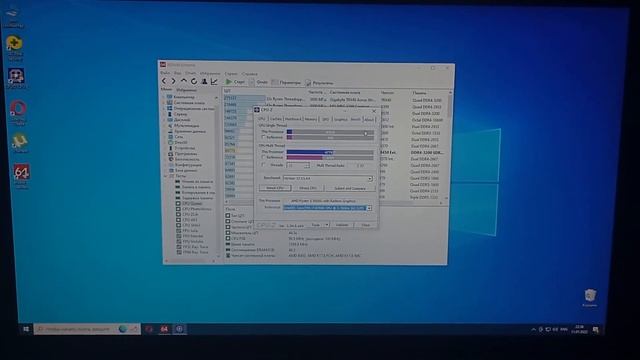Click the Submit and Compare button
Image resolution: width=640 pixels, height=360 pixels.
pos(350,188)
